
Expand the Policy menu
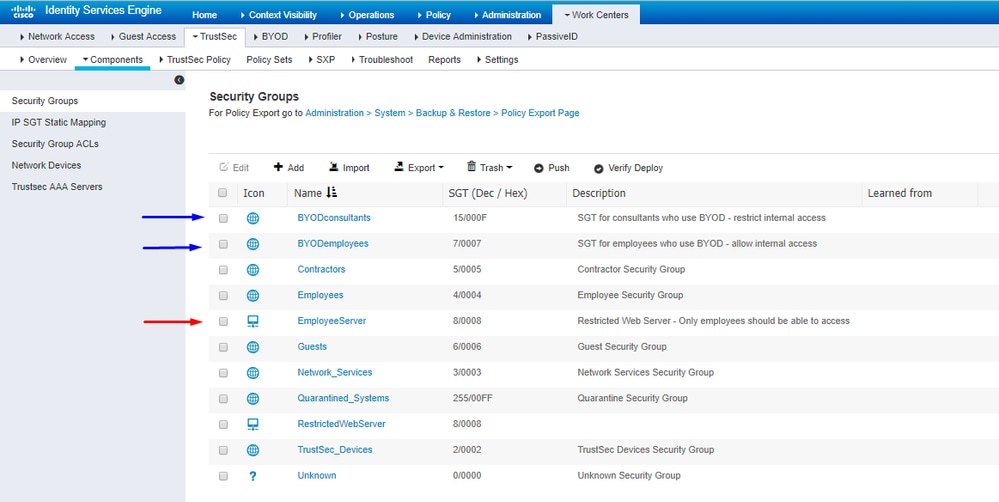pyautogui.click(x=434, y=15)
